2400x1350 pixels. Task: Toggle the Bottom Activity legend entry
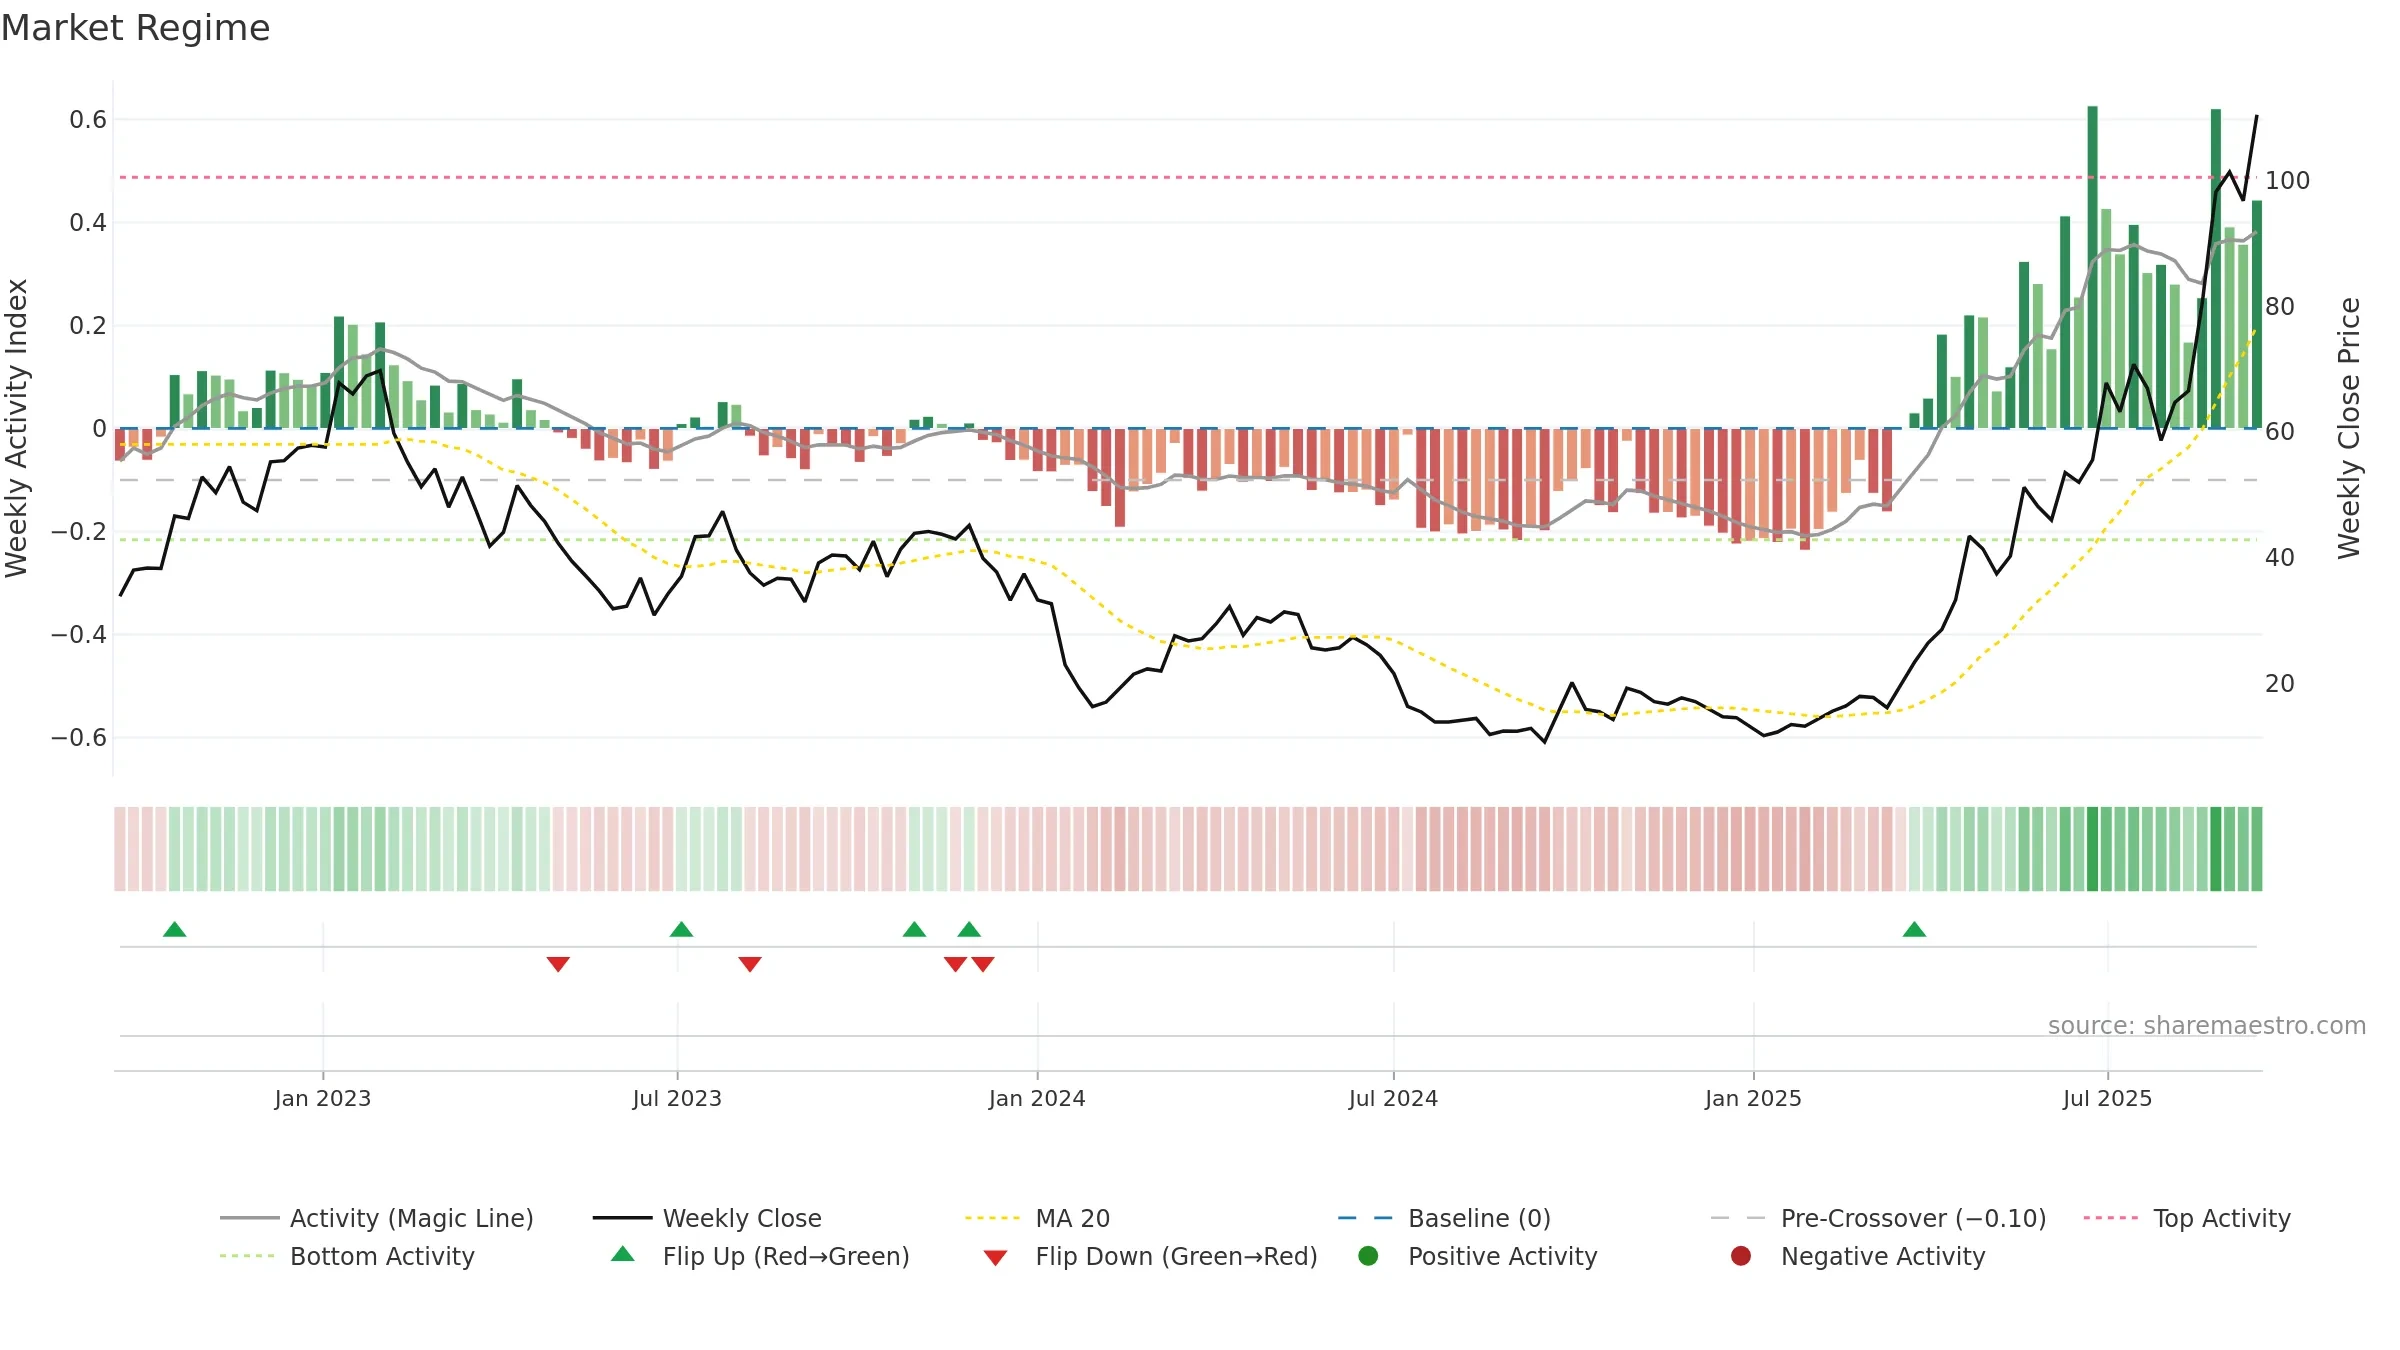click(x=347, y=1256)
